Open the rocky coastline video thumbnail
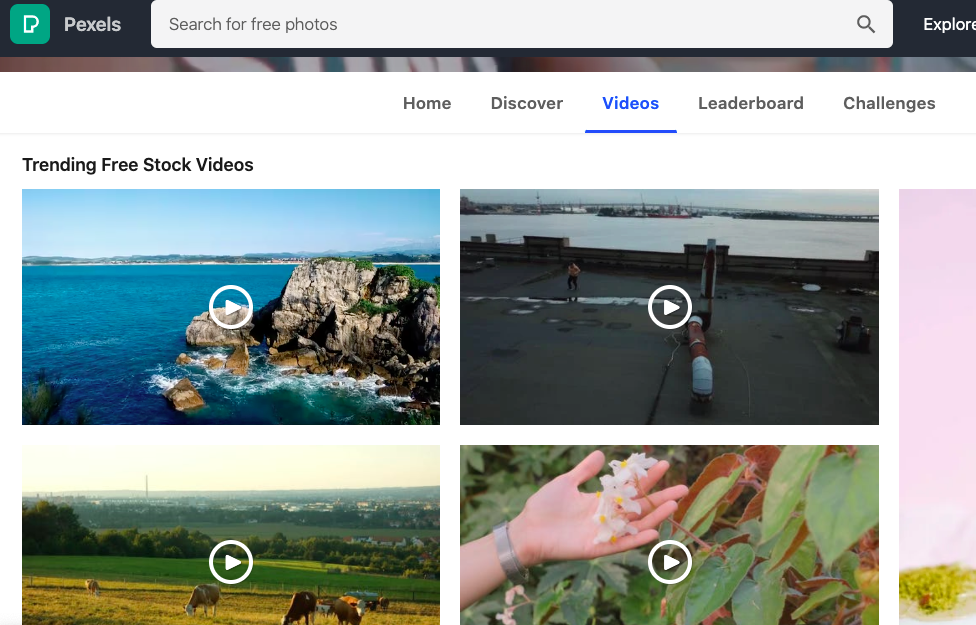976x625 pixels. [231, 307]
